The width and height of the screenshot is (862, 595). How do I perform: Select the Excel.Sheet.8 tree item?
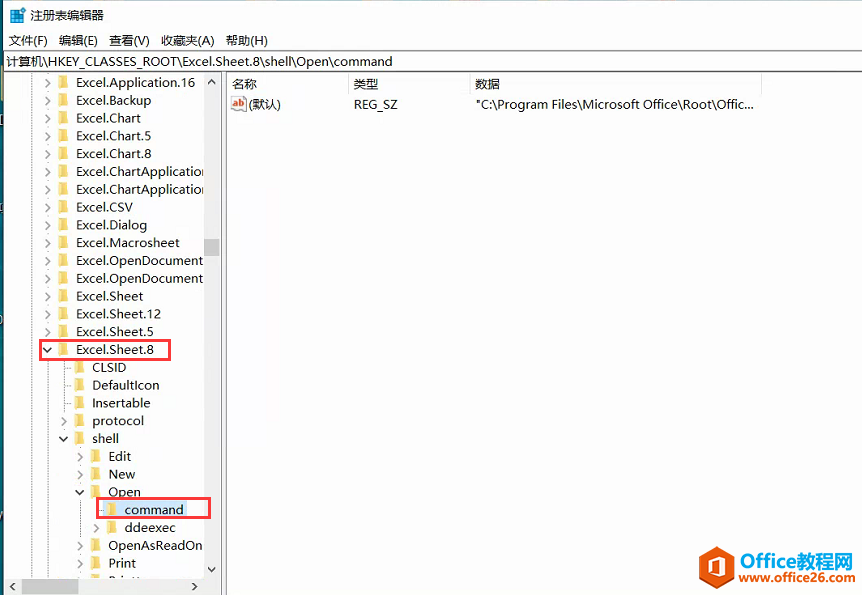tap(115, 350)
